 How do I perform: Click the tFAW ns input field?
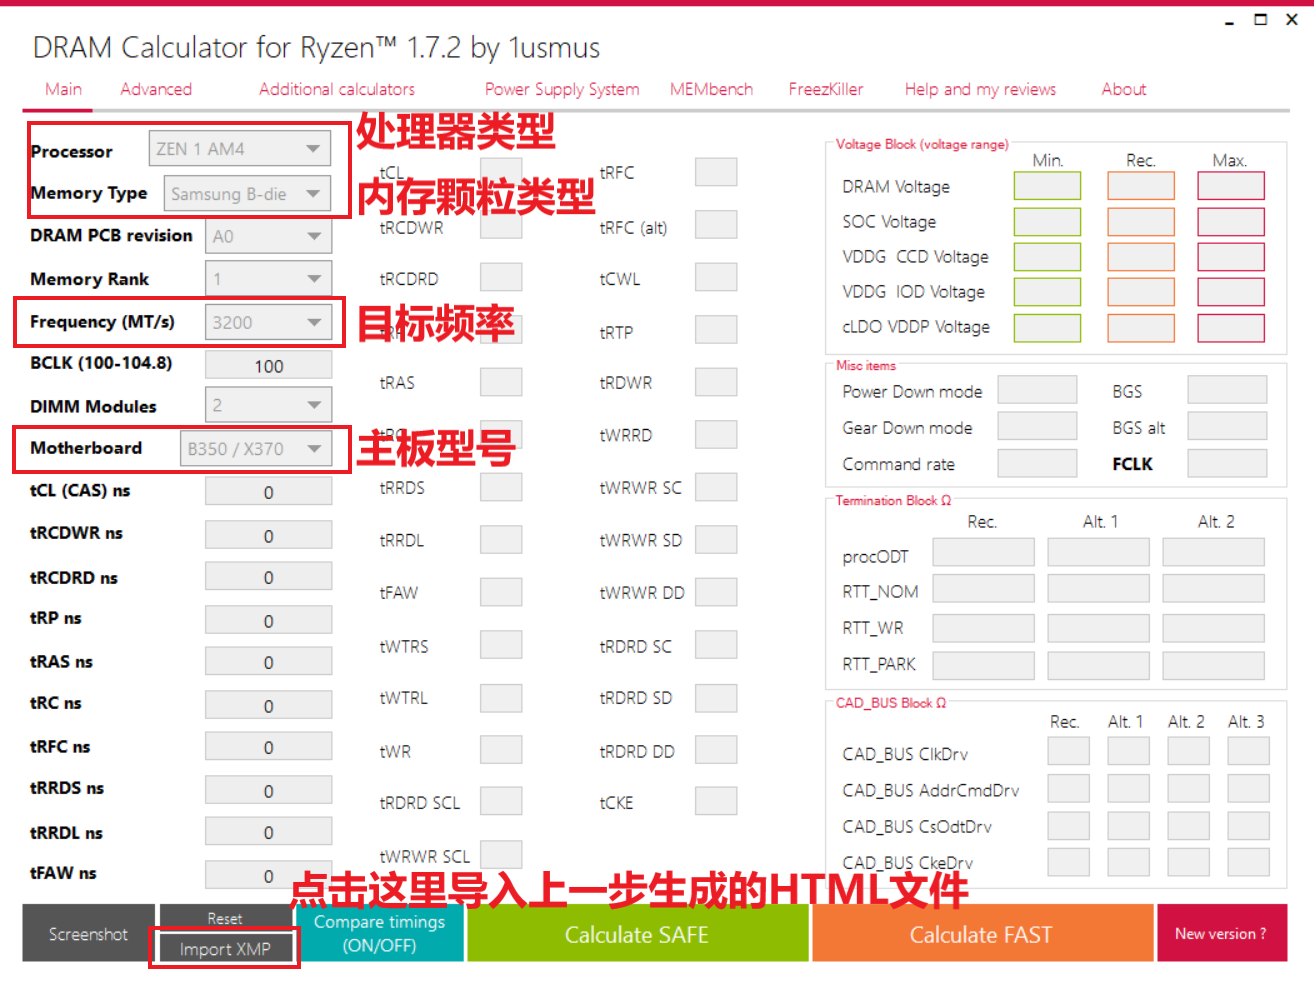(268, 875)
